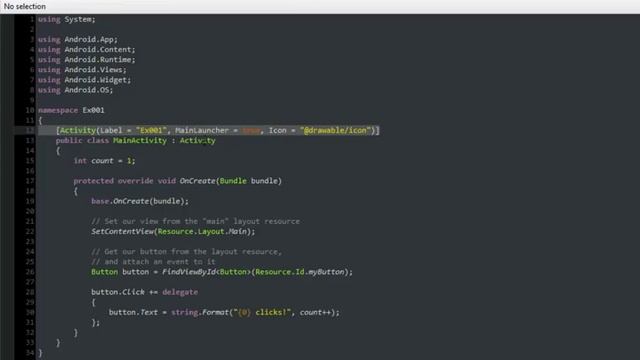Click the "int count = 1;" field line

(x=104, y=161)
